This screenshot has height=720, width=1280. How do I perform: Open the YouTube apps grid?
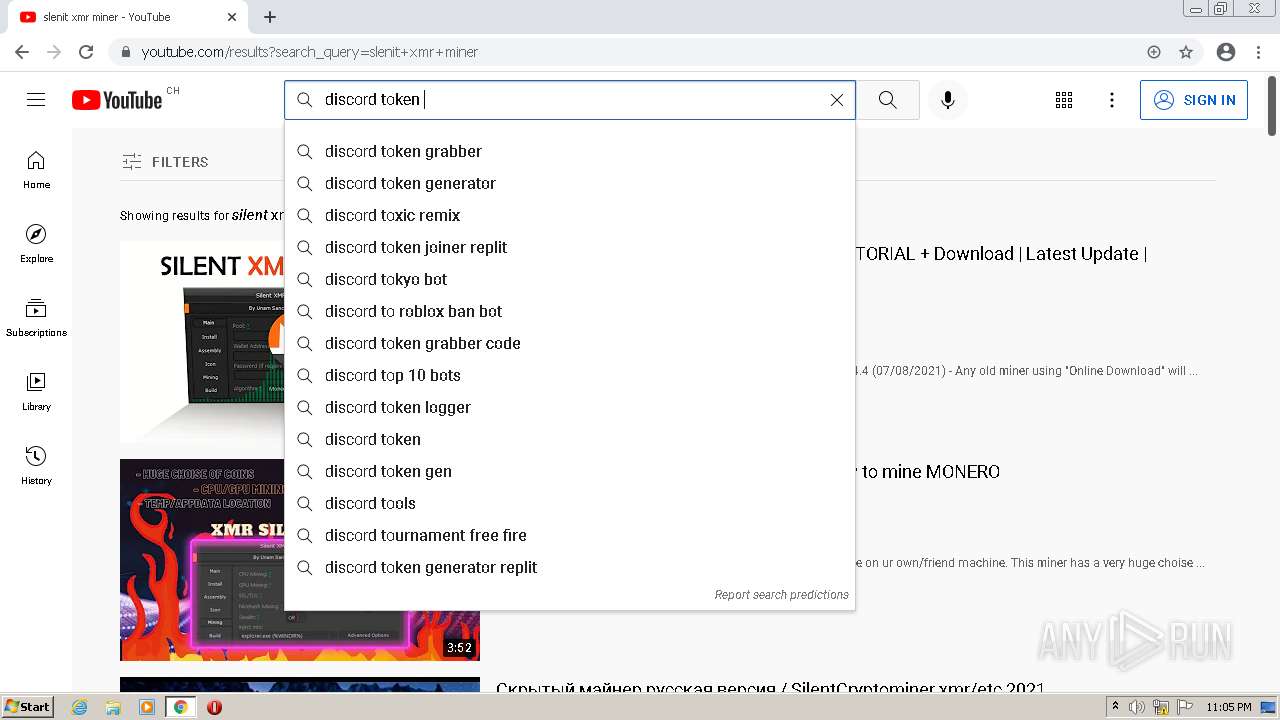coord(1064,100)
